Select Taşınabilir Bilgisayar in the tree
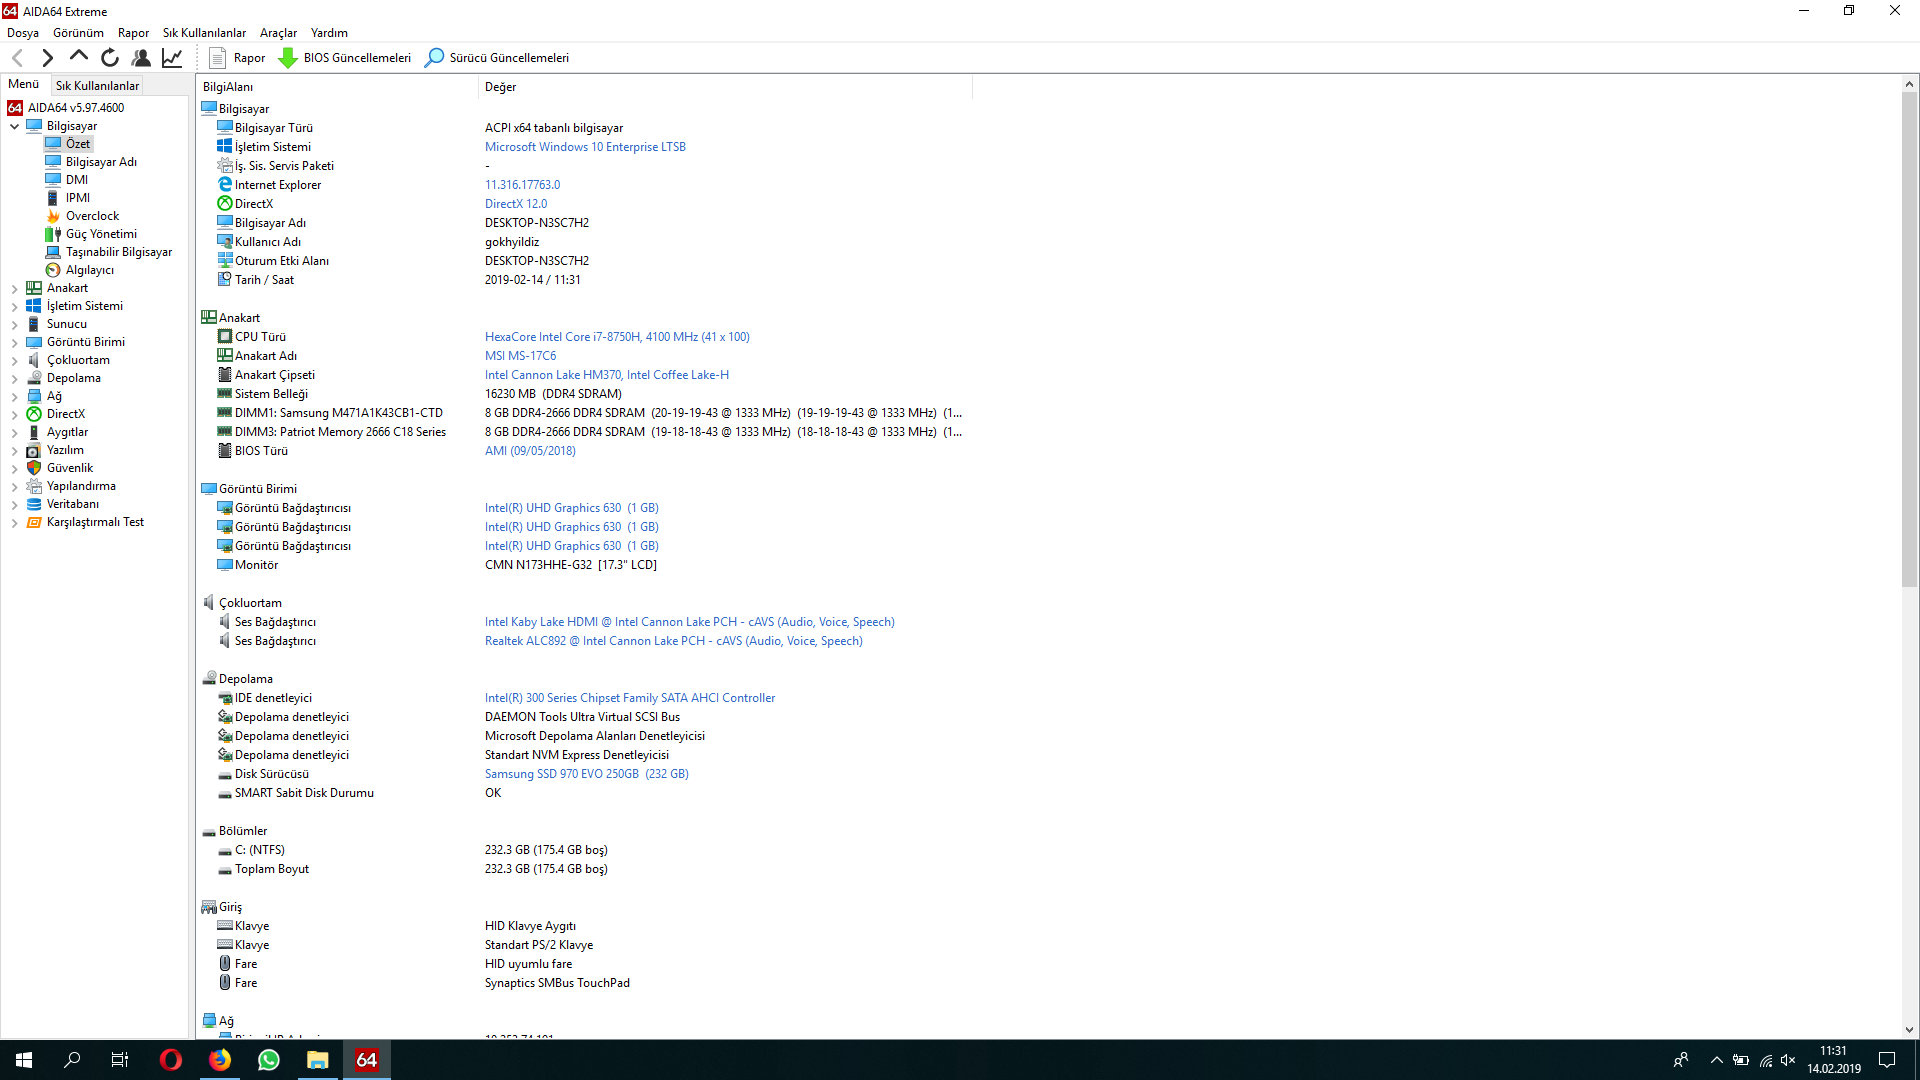 (119, 252)
